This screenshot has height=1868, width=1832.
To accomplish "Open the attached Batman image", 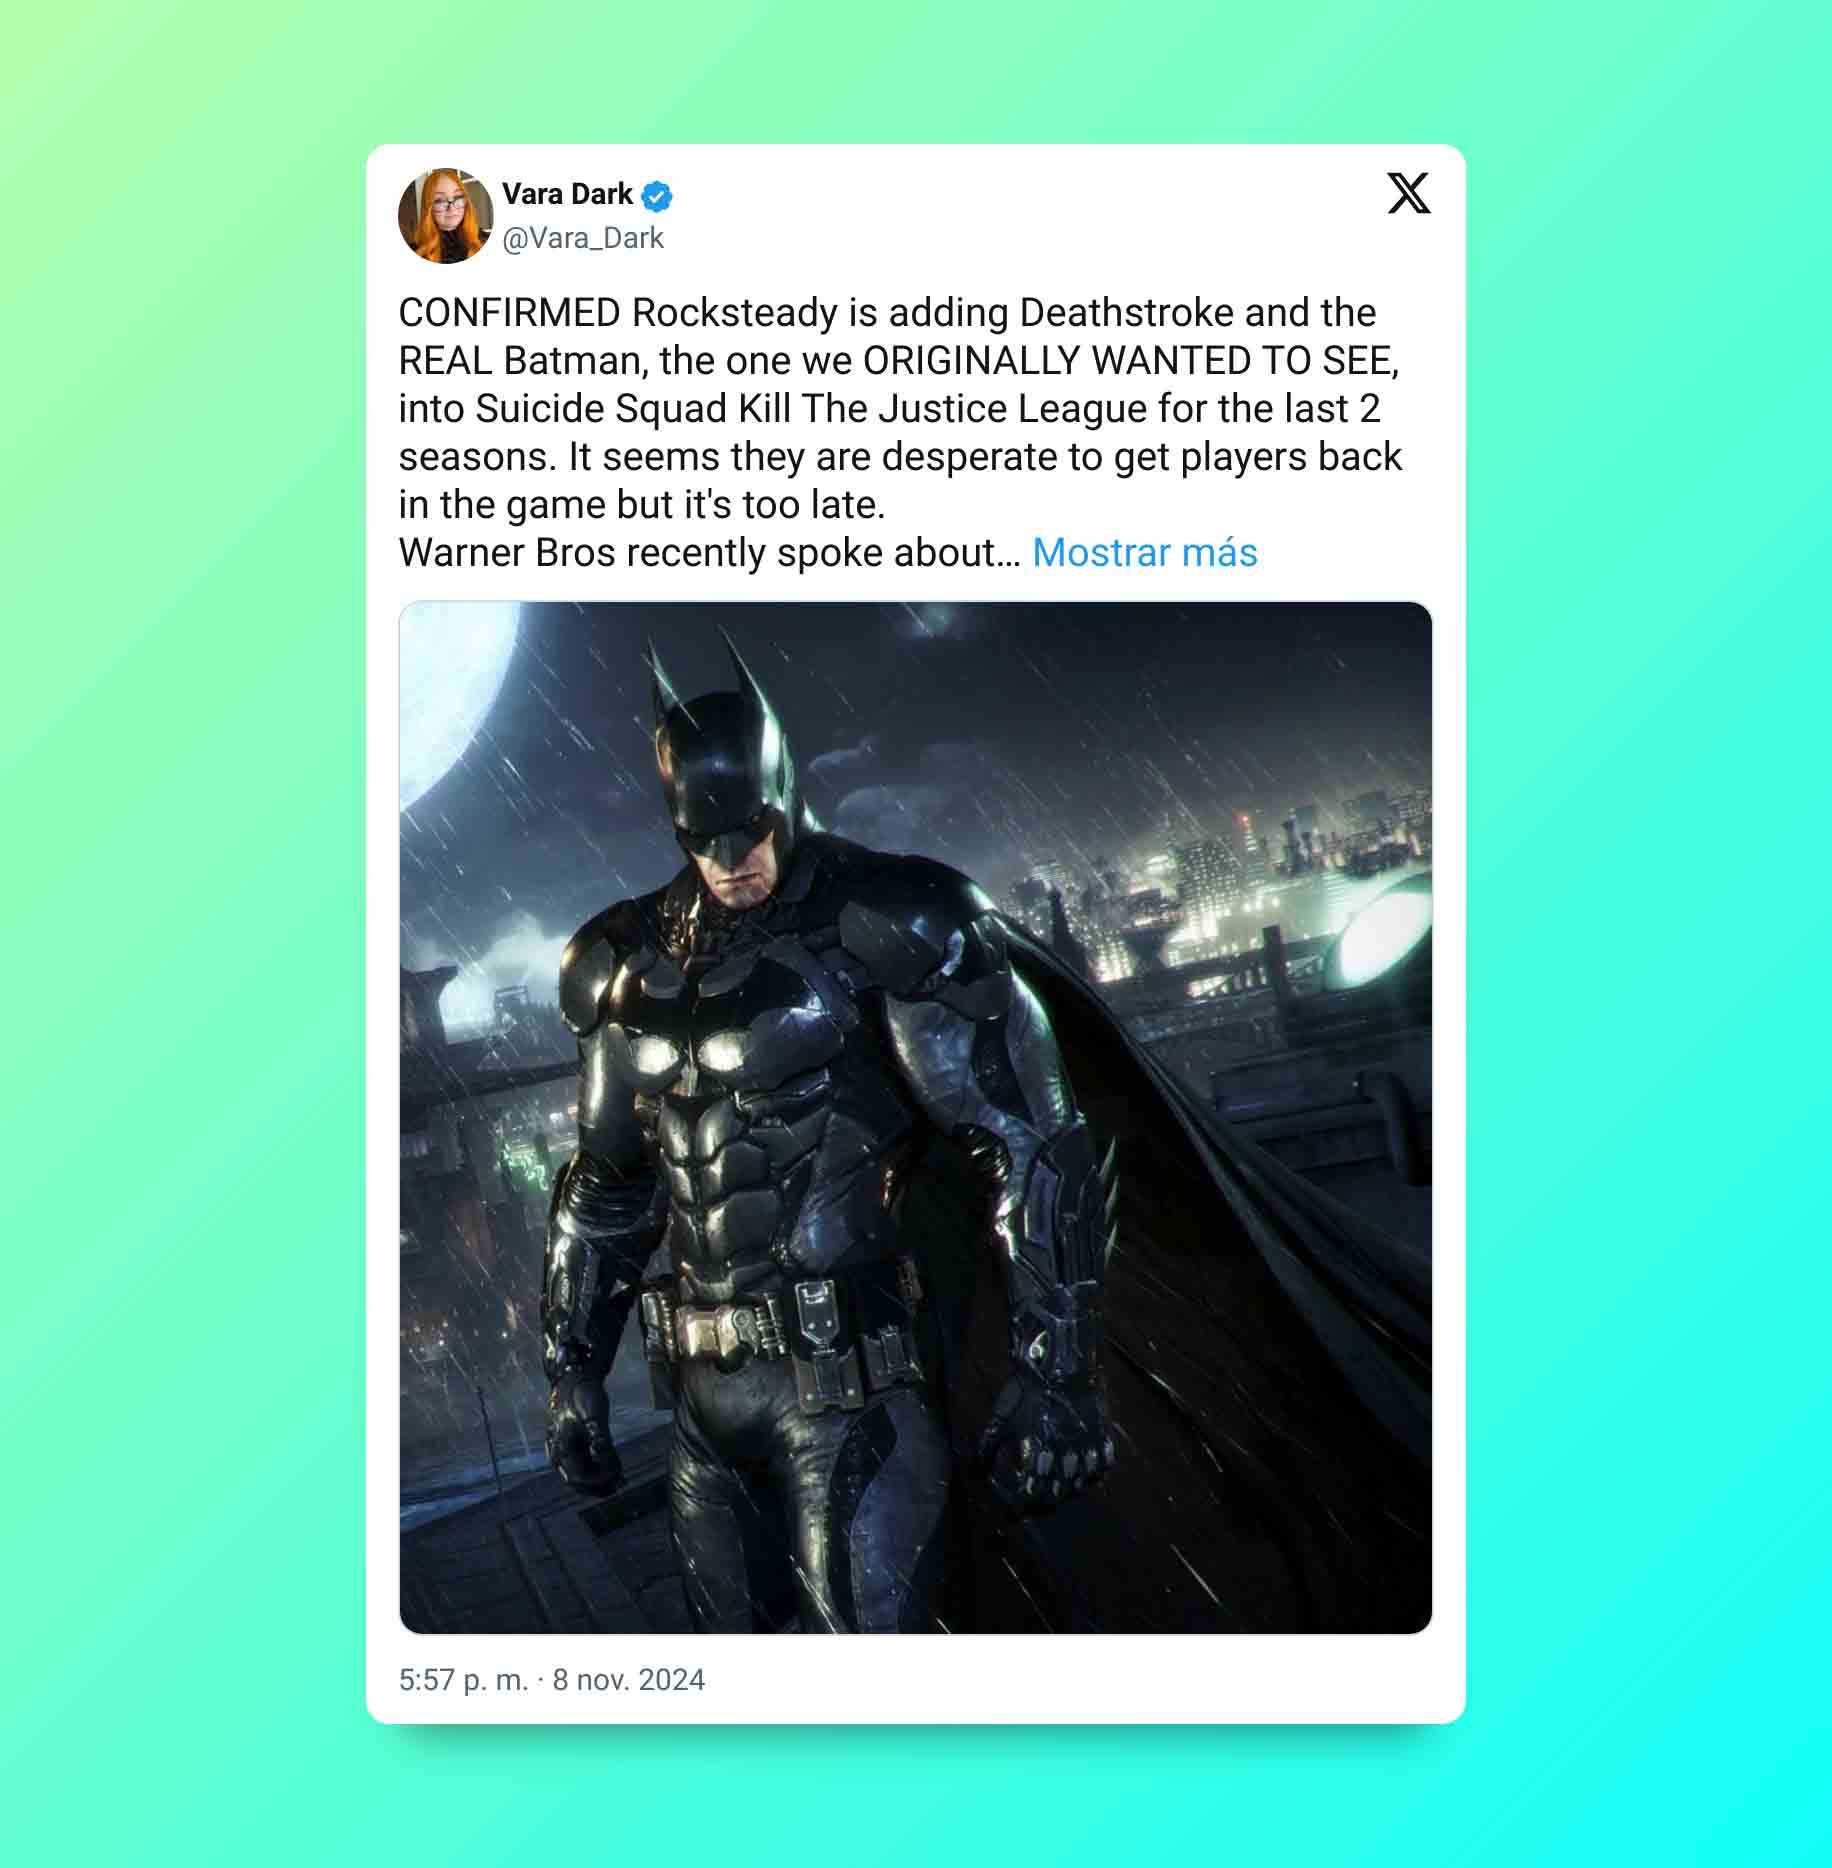I will pos(915,1117).
